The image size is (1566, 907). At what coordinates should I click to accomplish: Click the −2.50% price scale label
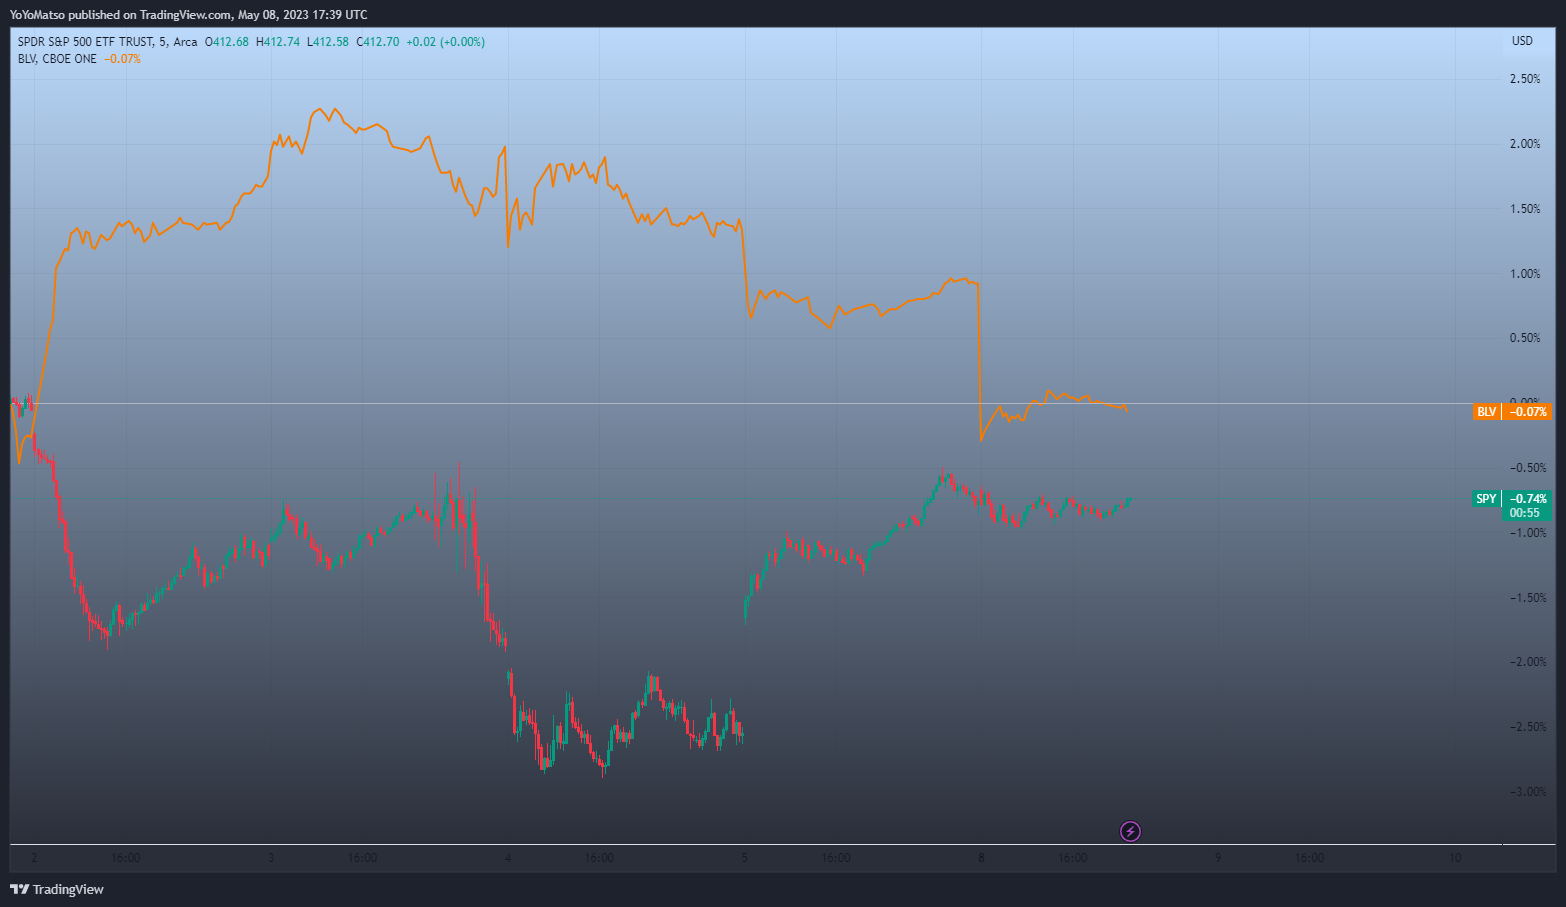pos(1528,727)
